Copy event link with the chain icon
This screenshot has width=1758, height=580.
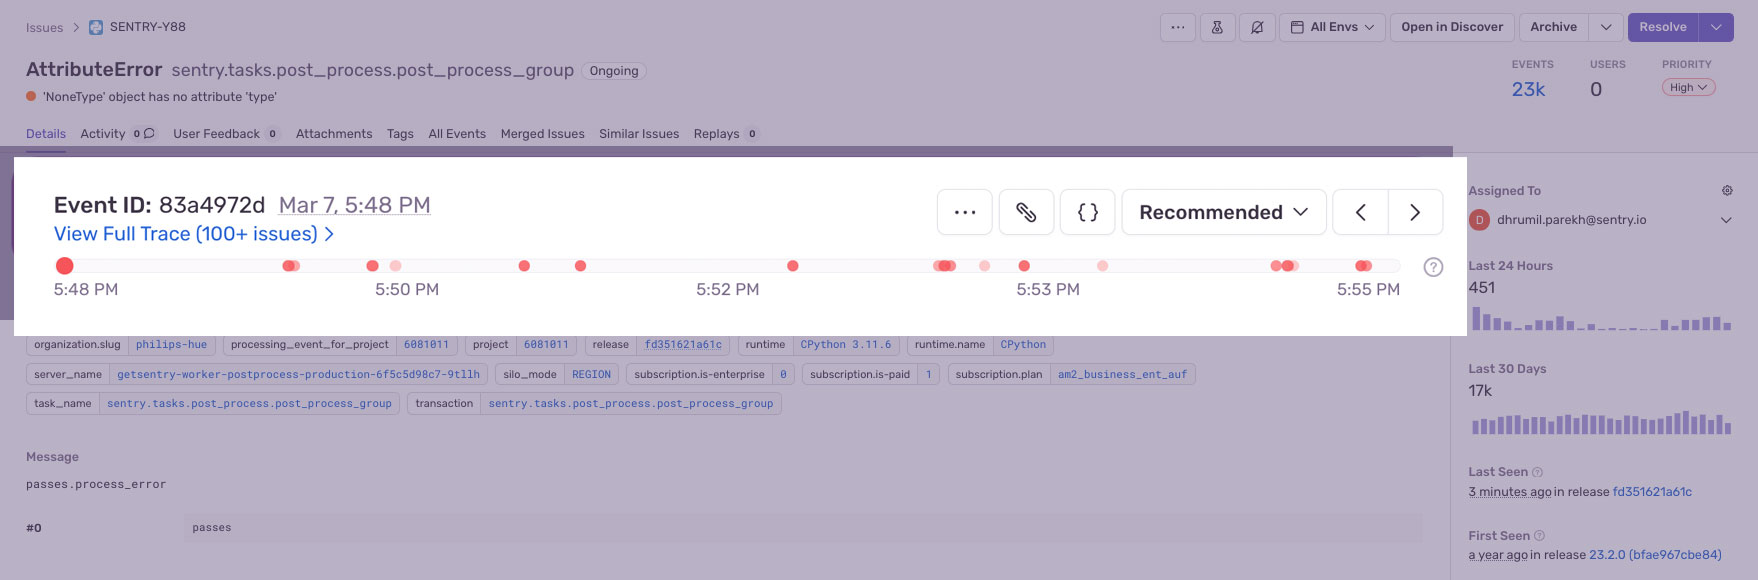point(1026,212)
